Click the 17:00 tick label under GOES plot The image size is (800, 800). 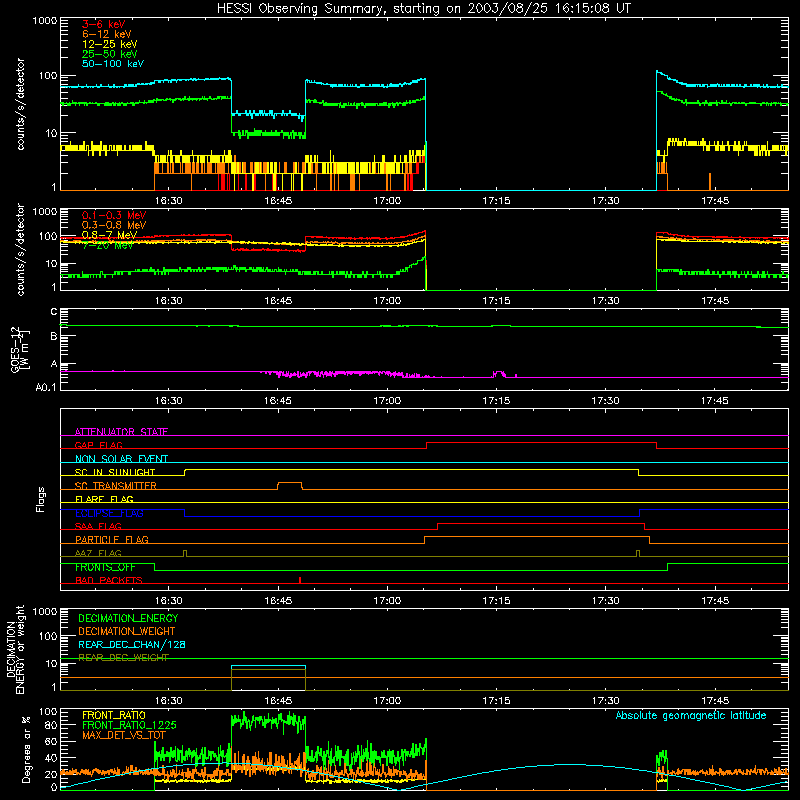[x=387, y=401]
